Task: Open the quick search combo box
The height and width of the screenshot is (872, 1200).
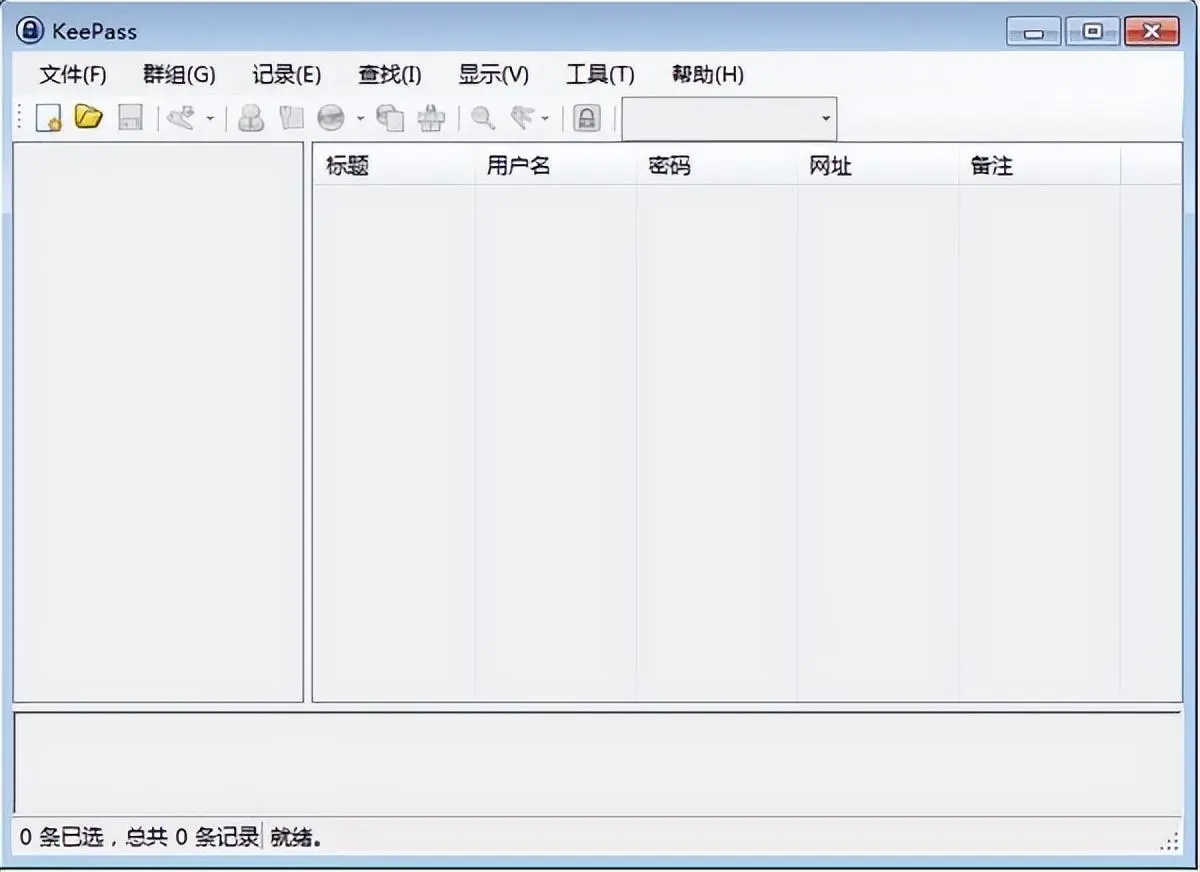Action: point(729,119)
